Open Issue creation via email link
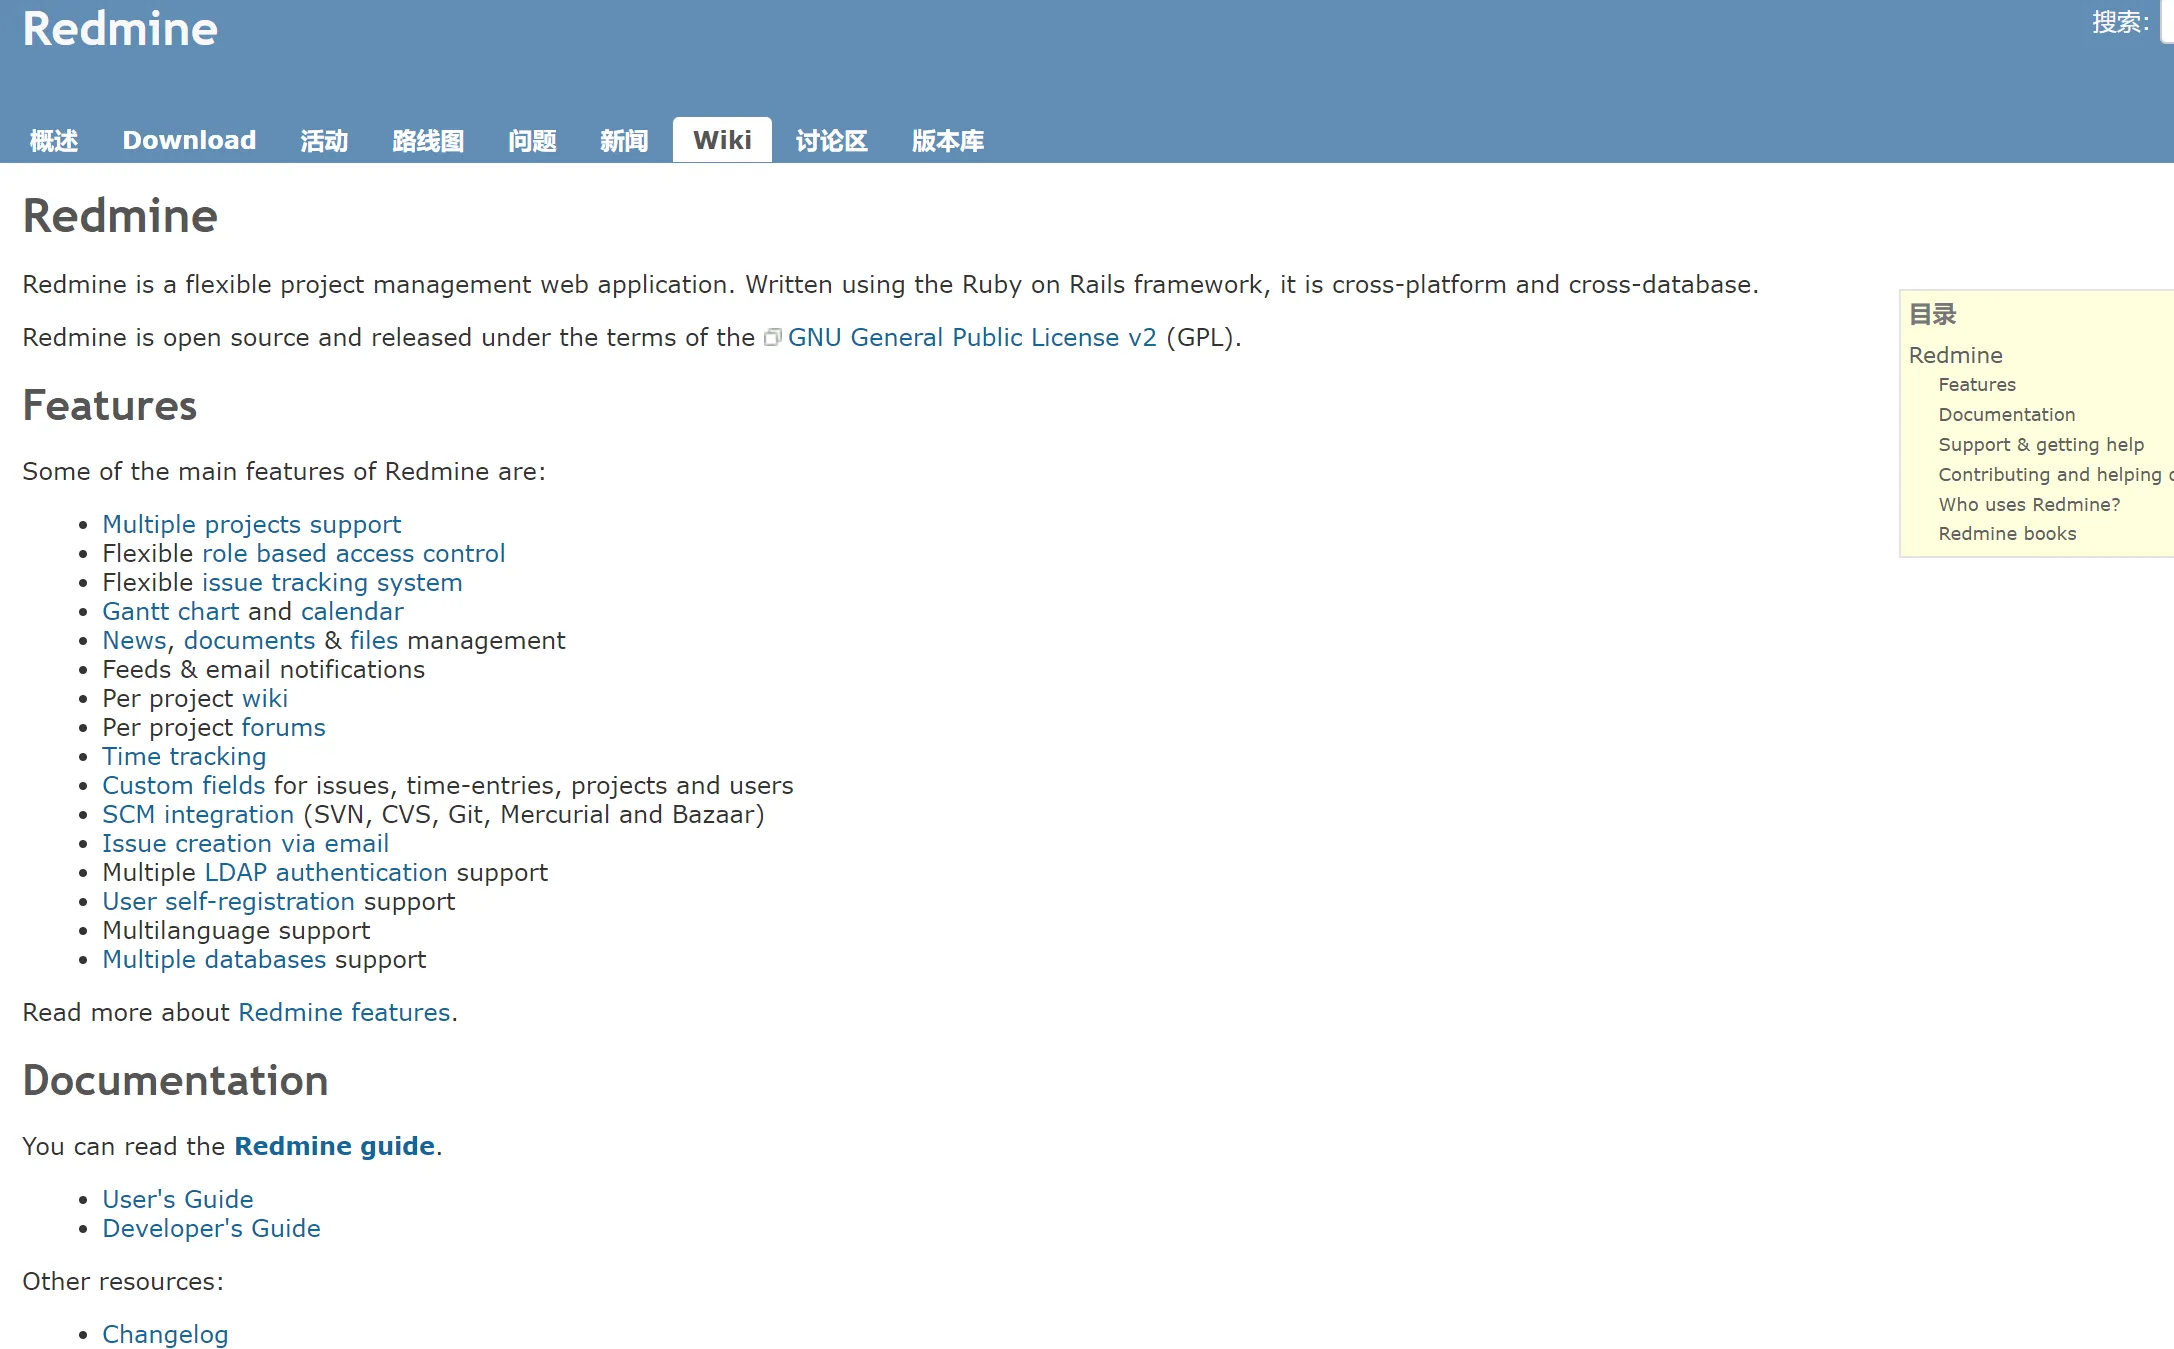The width and height of the screenshot is (2174, 1349). coord(245,844)
